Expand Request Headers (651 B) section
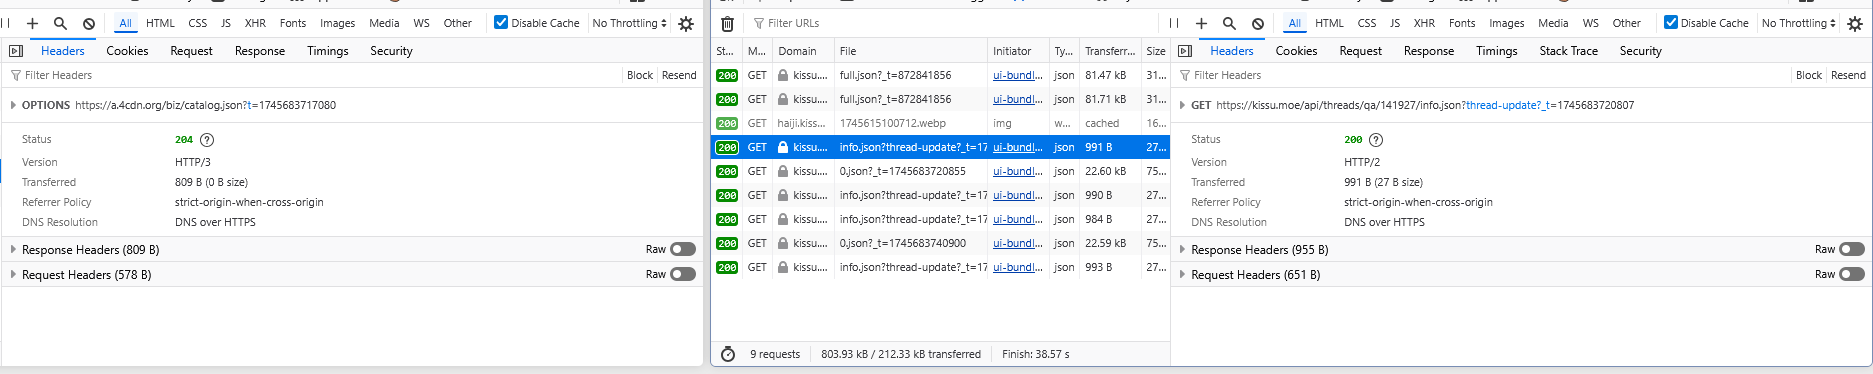Viewport: 1873px width, 374px height. [1182, 275]
